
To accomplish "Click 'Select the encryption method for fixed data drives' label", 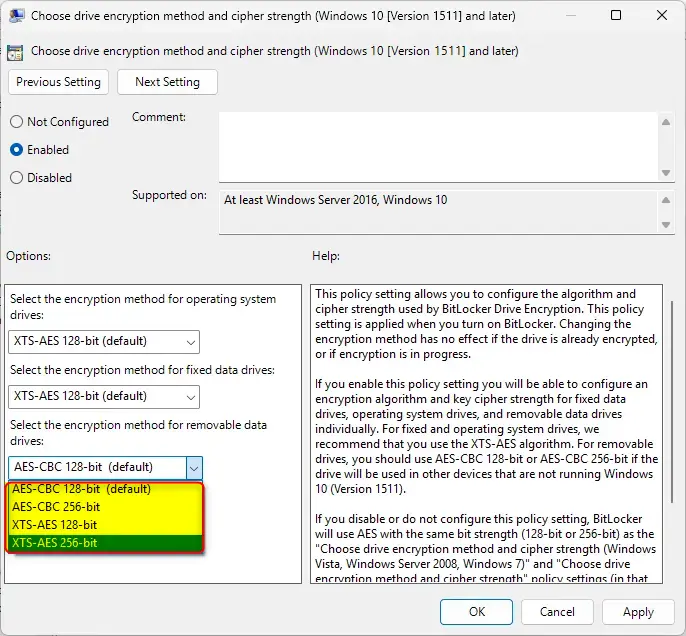I will click(142, 370).
